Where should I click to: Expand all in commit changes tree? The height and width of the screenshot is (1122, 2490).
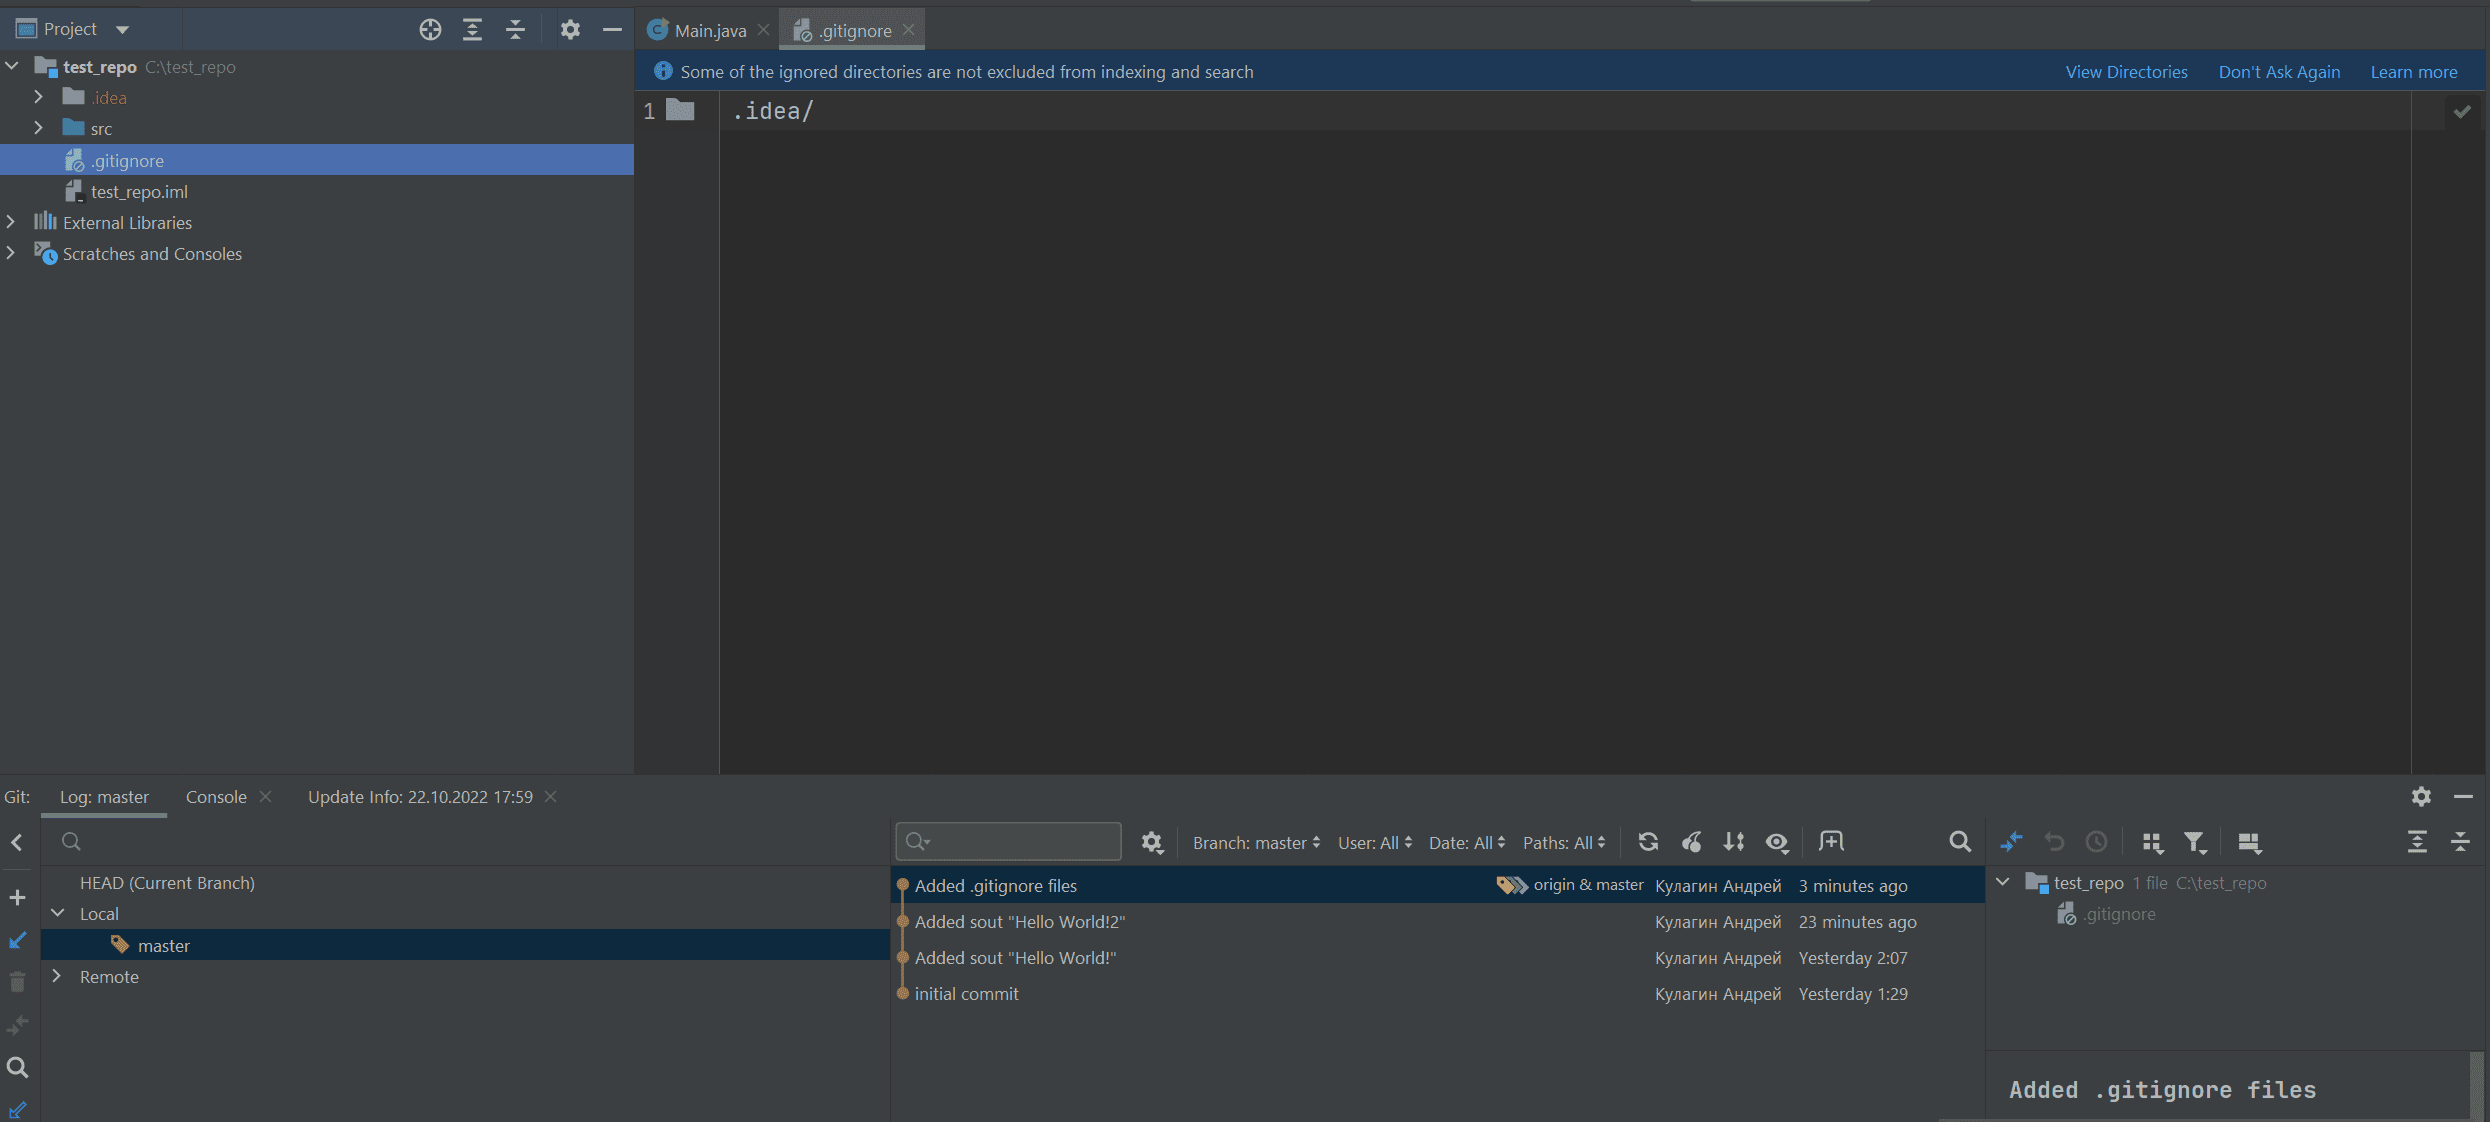click(2417, 842)
